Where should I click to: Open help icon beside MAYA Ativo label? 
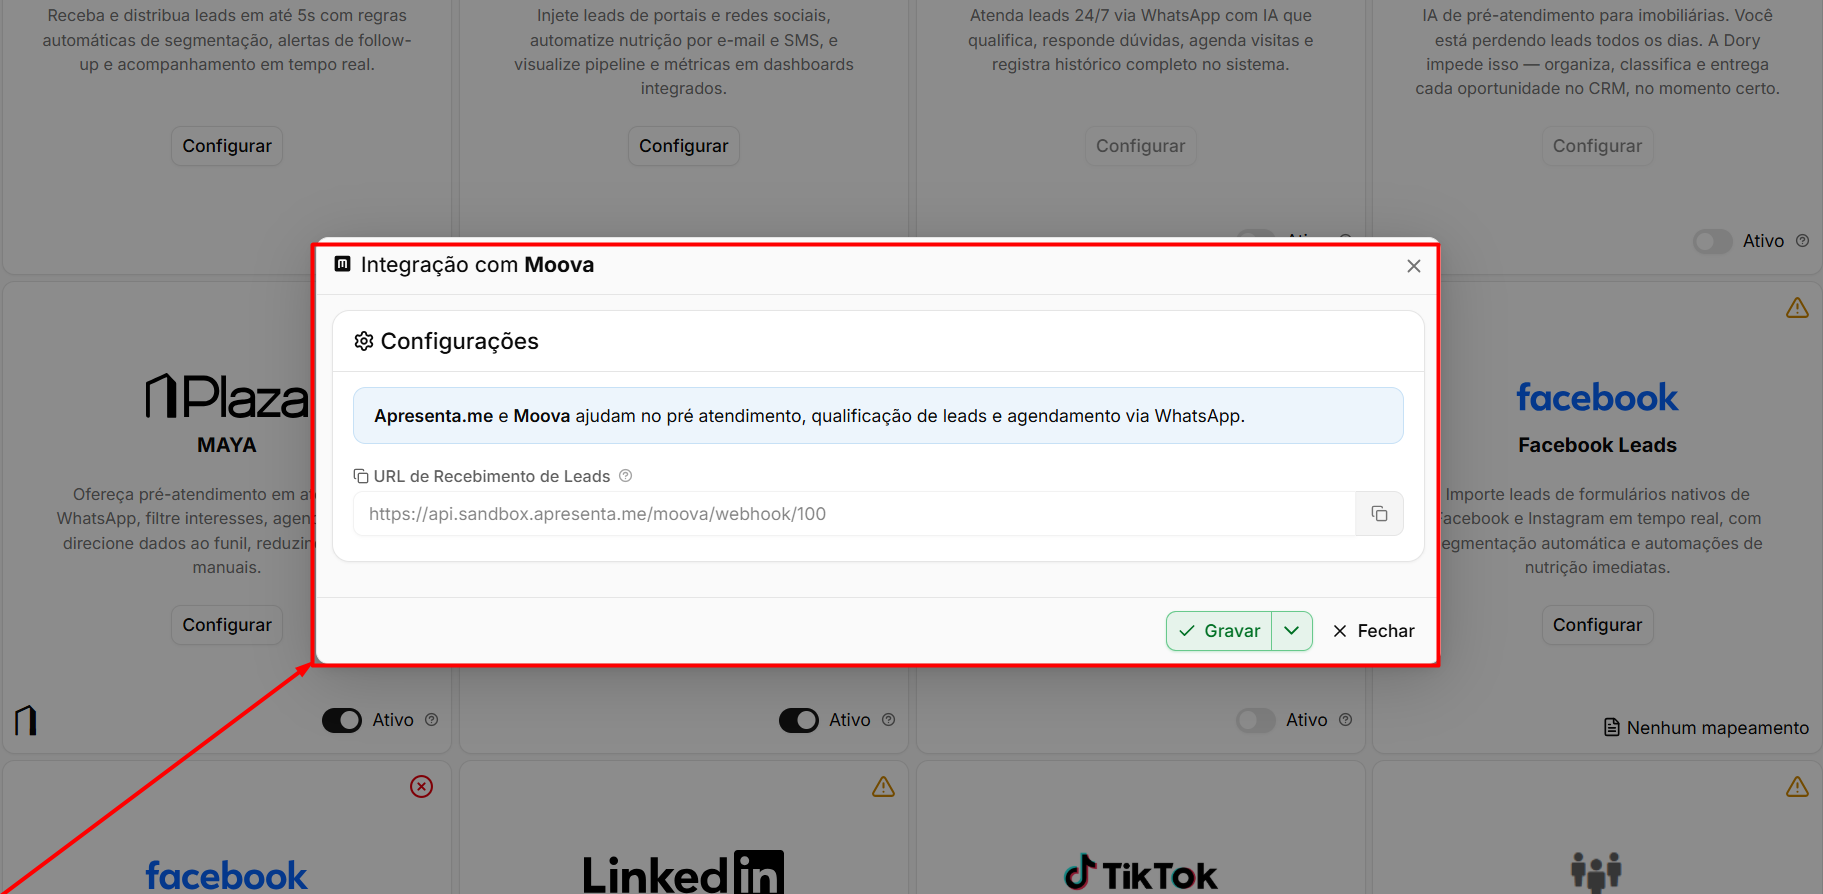[432, 720]
